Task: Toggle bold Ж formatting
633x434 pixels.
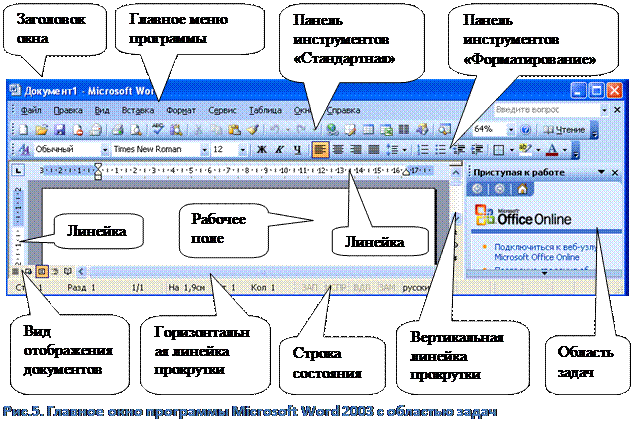Action: pos(262,150)
